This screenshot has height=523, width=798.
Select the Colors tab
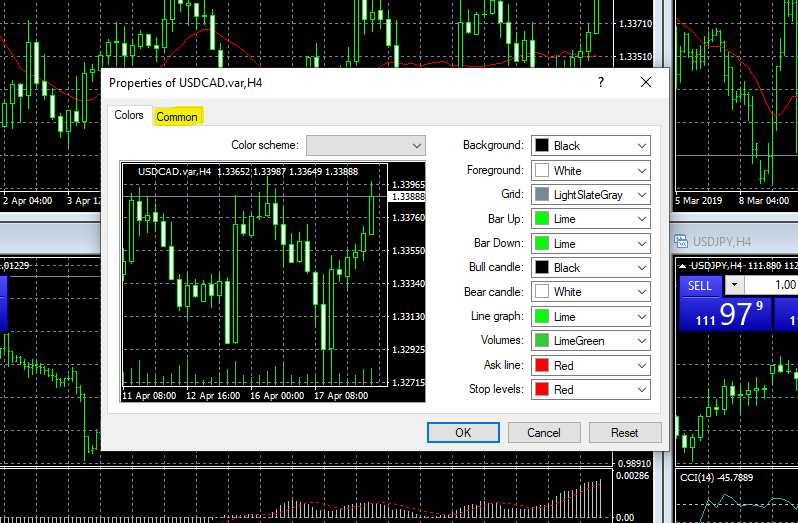click(x=129, y=115)
